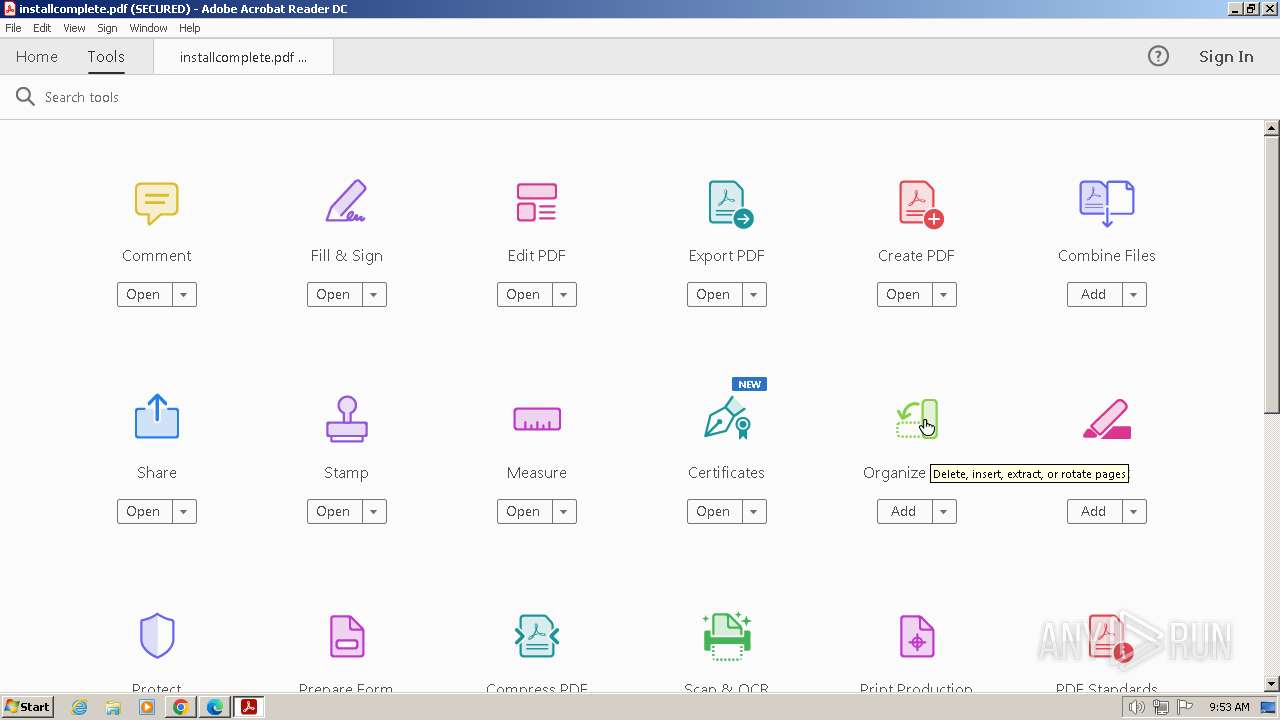The height and width of the screenshot is (720, 1280).
Task: Select the Edit PDF tool icon
Action: coord(537,202)
